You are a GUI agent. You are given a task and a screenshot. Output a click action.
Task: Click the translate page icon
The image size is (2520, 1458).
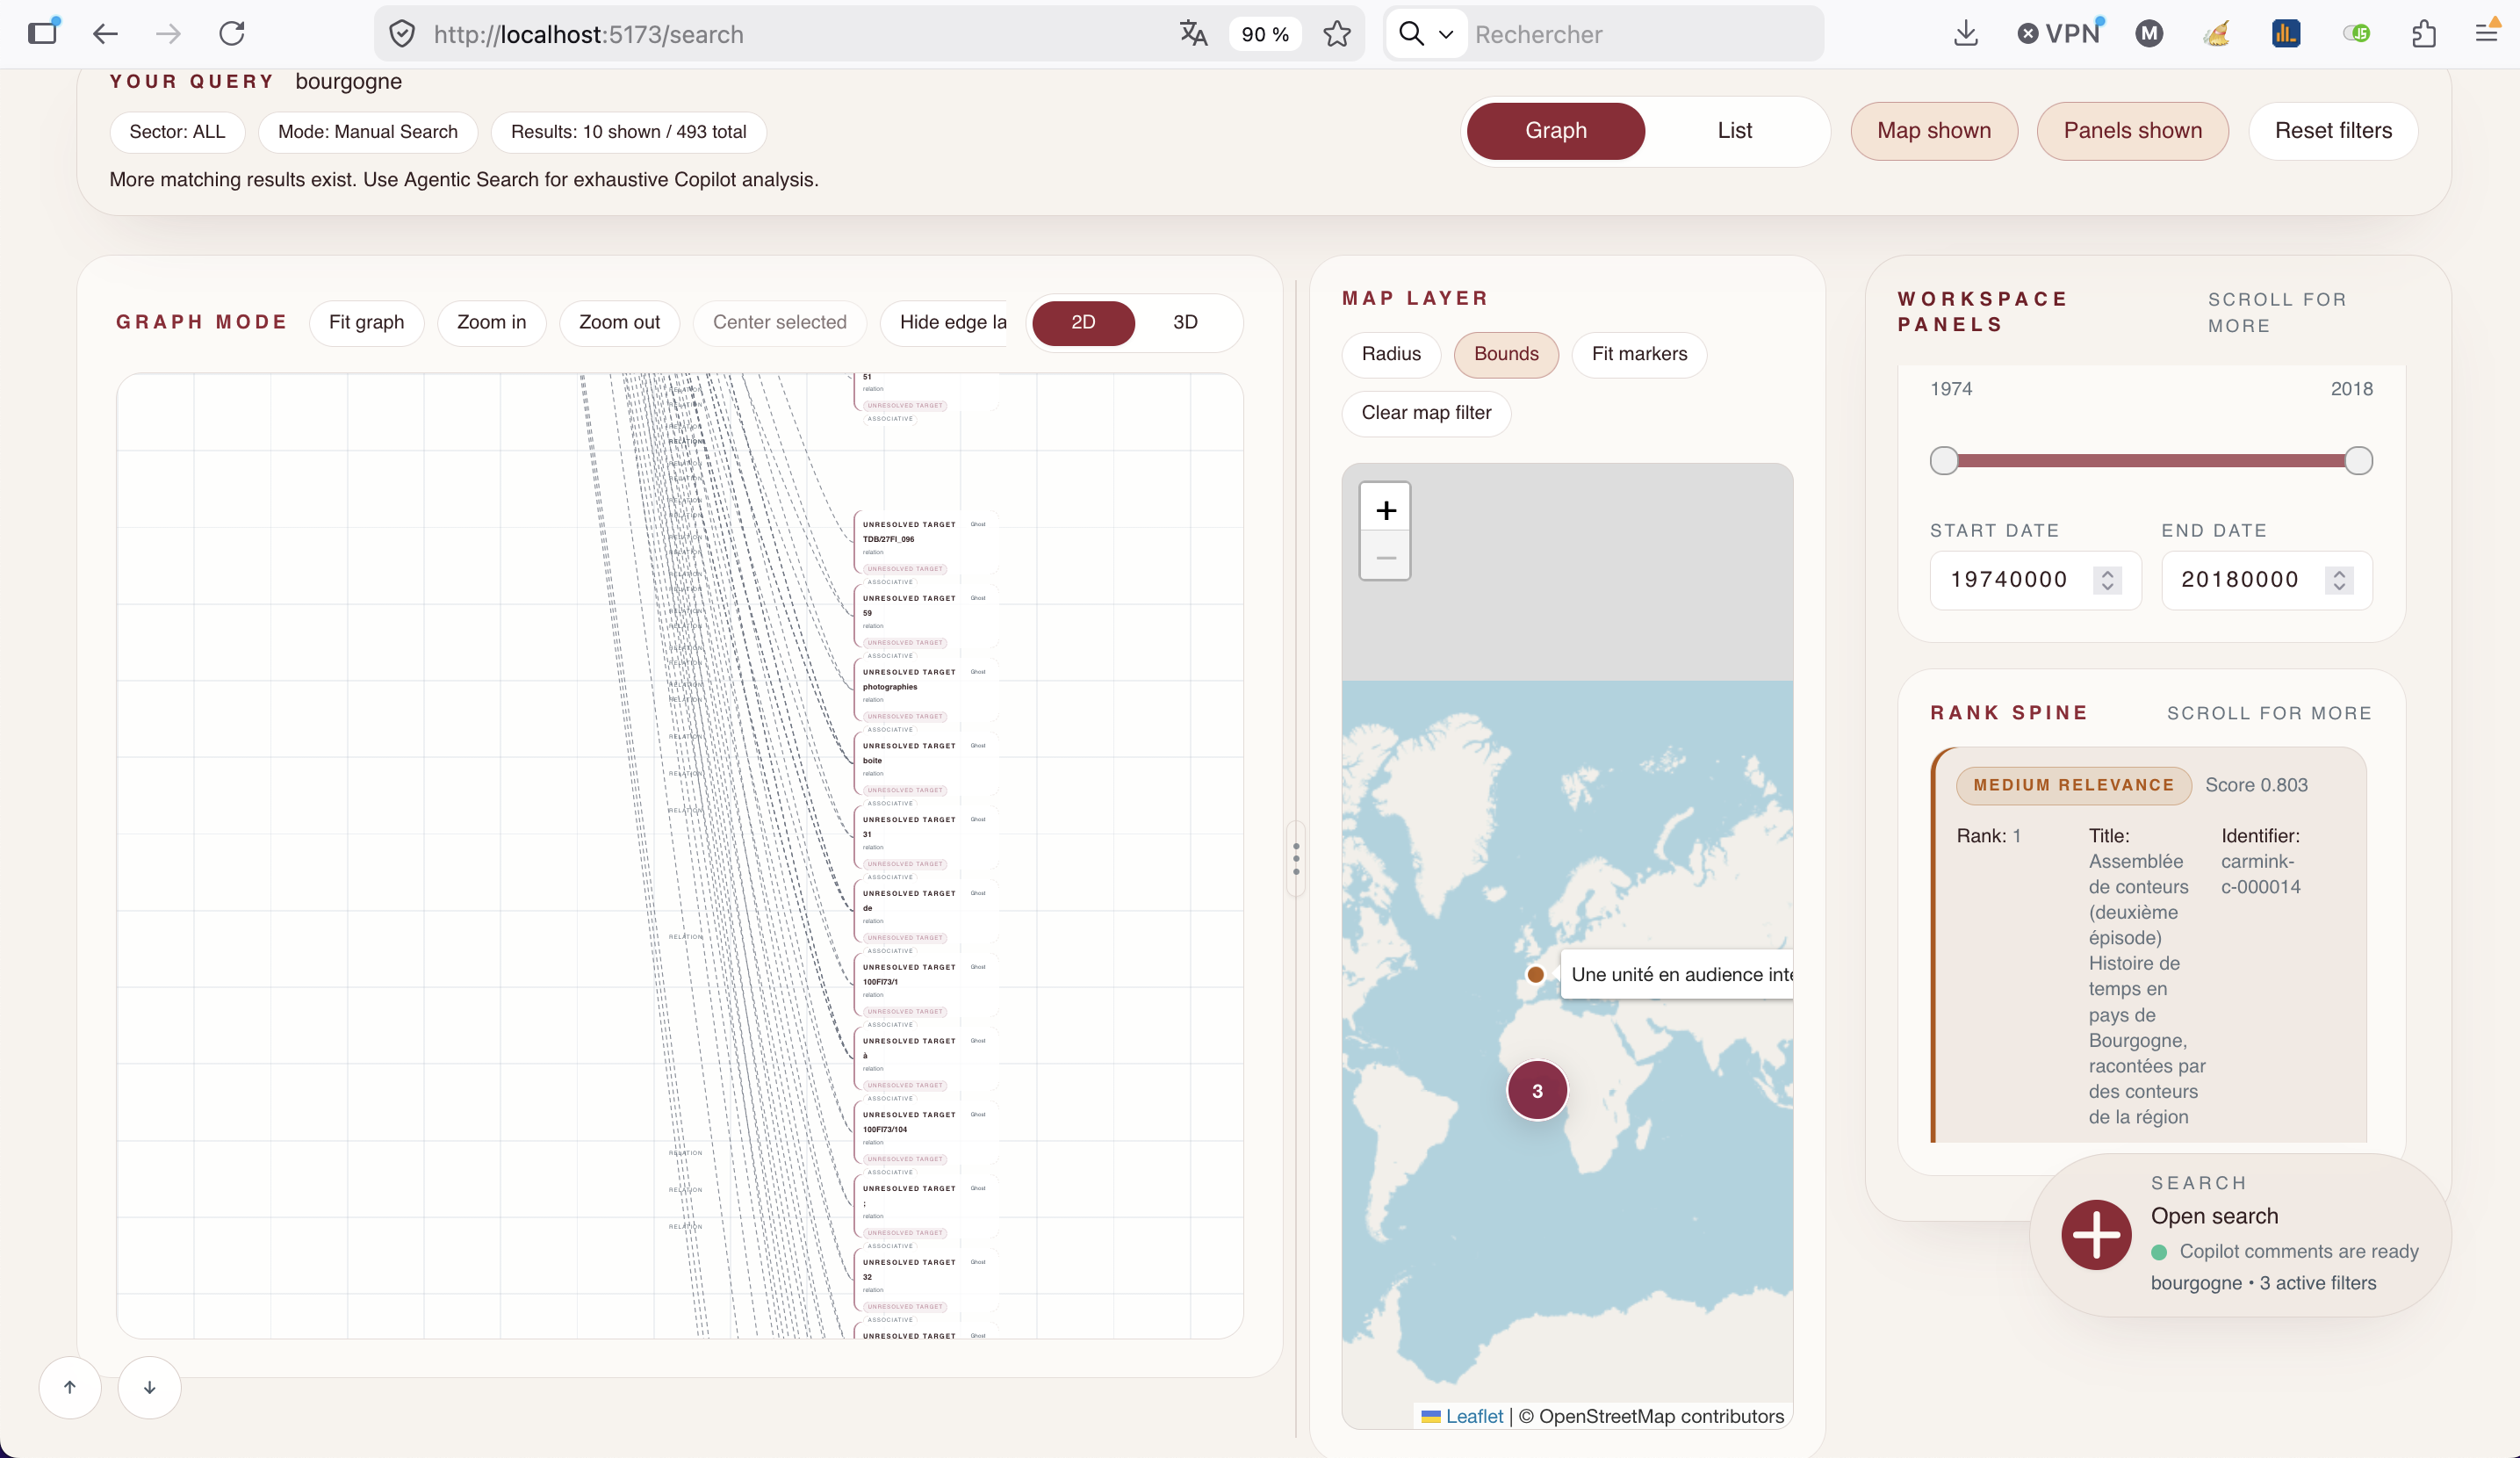pyautogui.click(x=1193, y=34)
